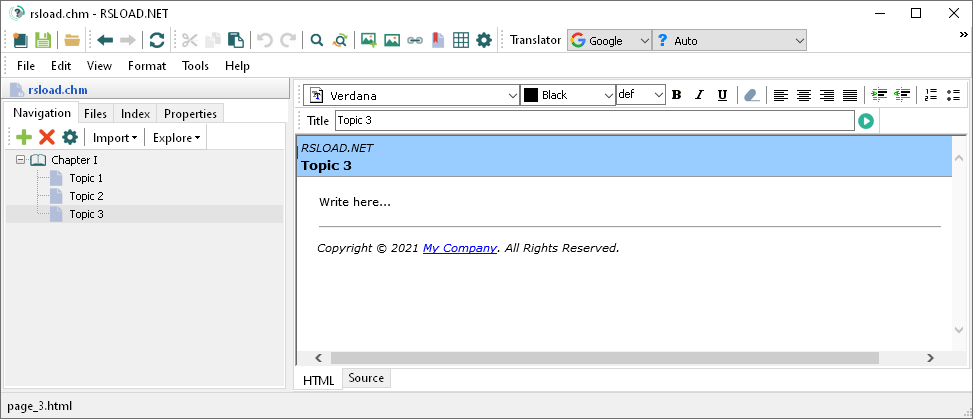Open the Tools menu
This screenshot has height=419, width=973.
click(x=195, y=66)
